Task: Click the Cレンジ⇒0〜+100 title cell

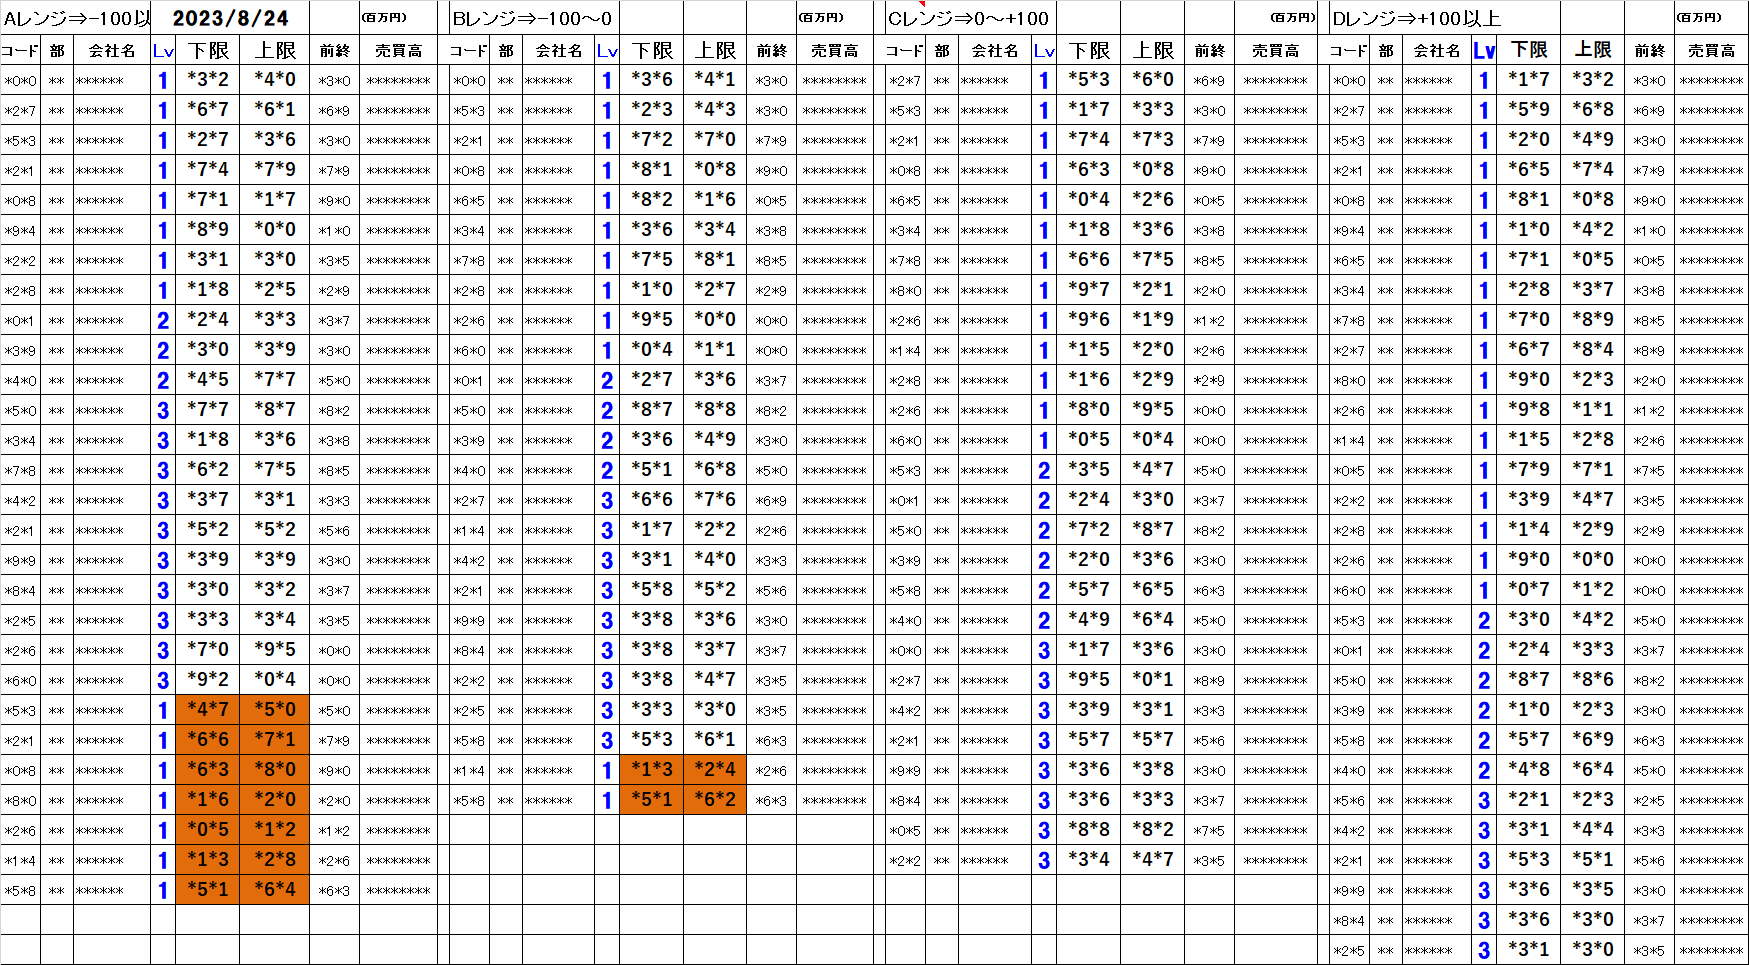Action: pos(968,18)
